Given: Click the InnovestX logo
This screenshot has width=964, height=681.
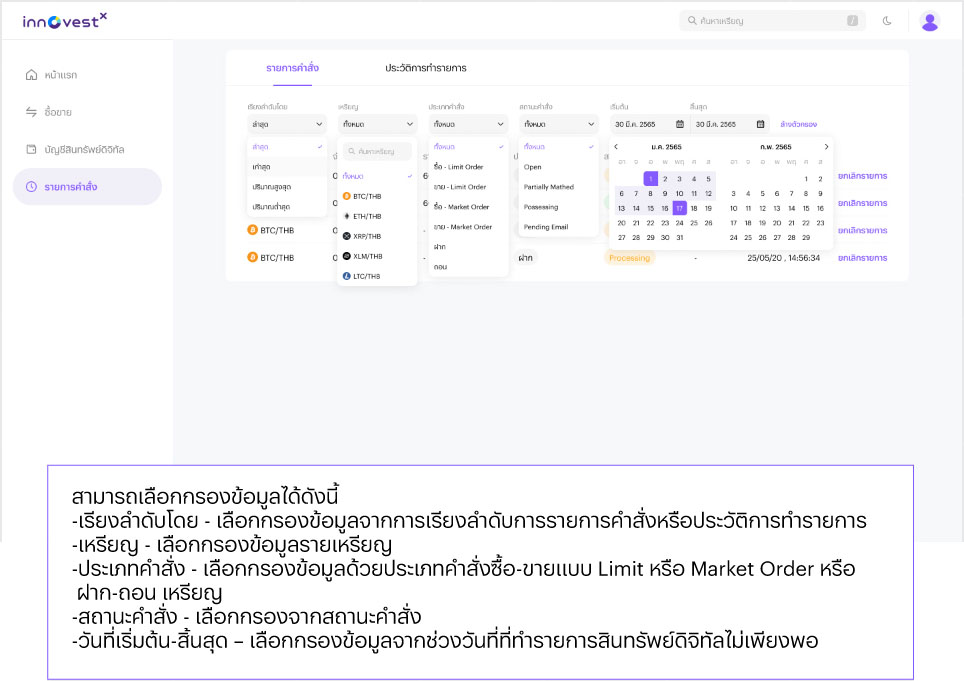Looking at the screenshot, I should click(65, 21).
